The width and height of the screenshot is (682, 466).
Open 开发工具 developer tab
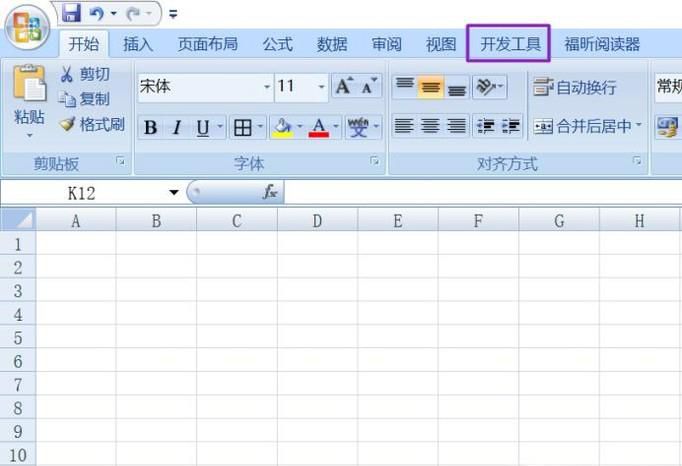[x=508, y=44]
